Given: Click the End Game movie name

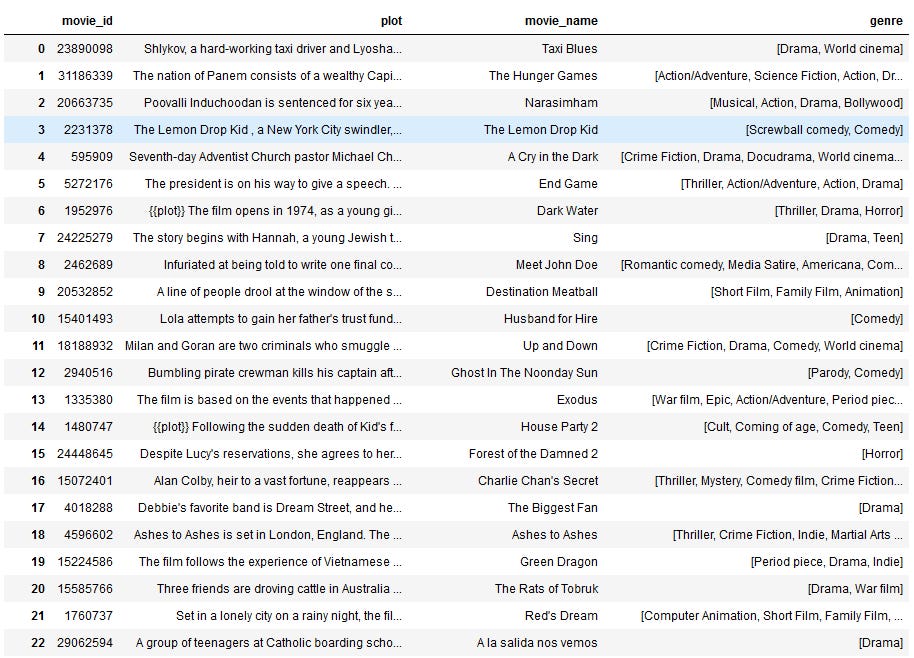Looking at the screenshot, I should pyautogui.click(x=568, y=184).
